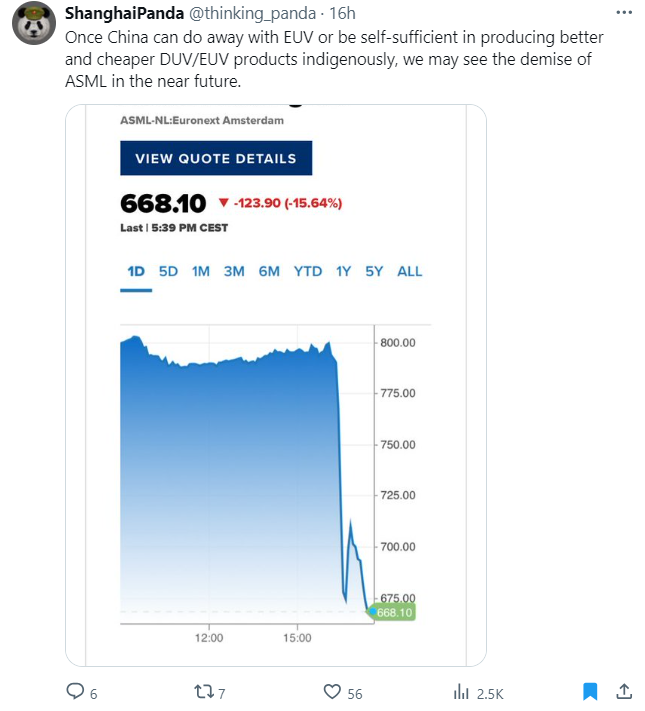This screenshot has height=711, width=645.
Task: Open the three-dot more options menu
Action: (624, 13)
